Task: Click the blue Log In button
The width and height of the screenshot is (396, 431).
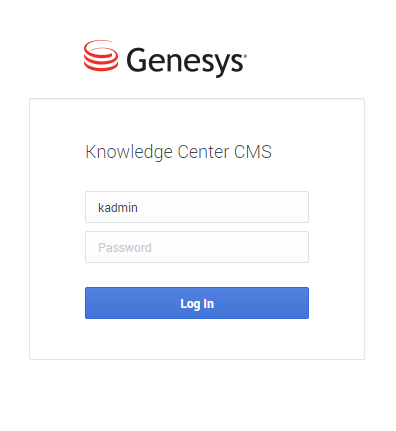Action: pos(197,303)
